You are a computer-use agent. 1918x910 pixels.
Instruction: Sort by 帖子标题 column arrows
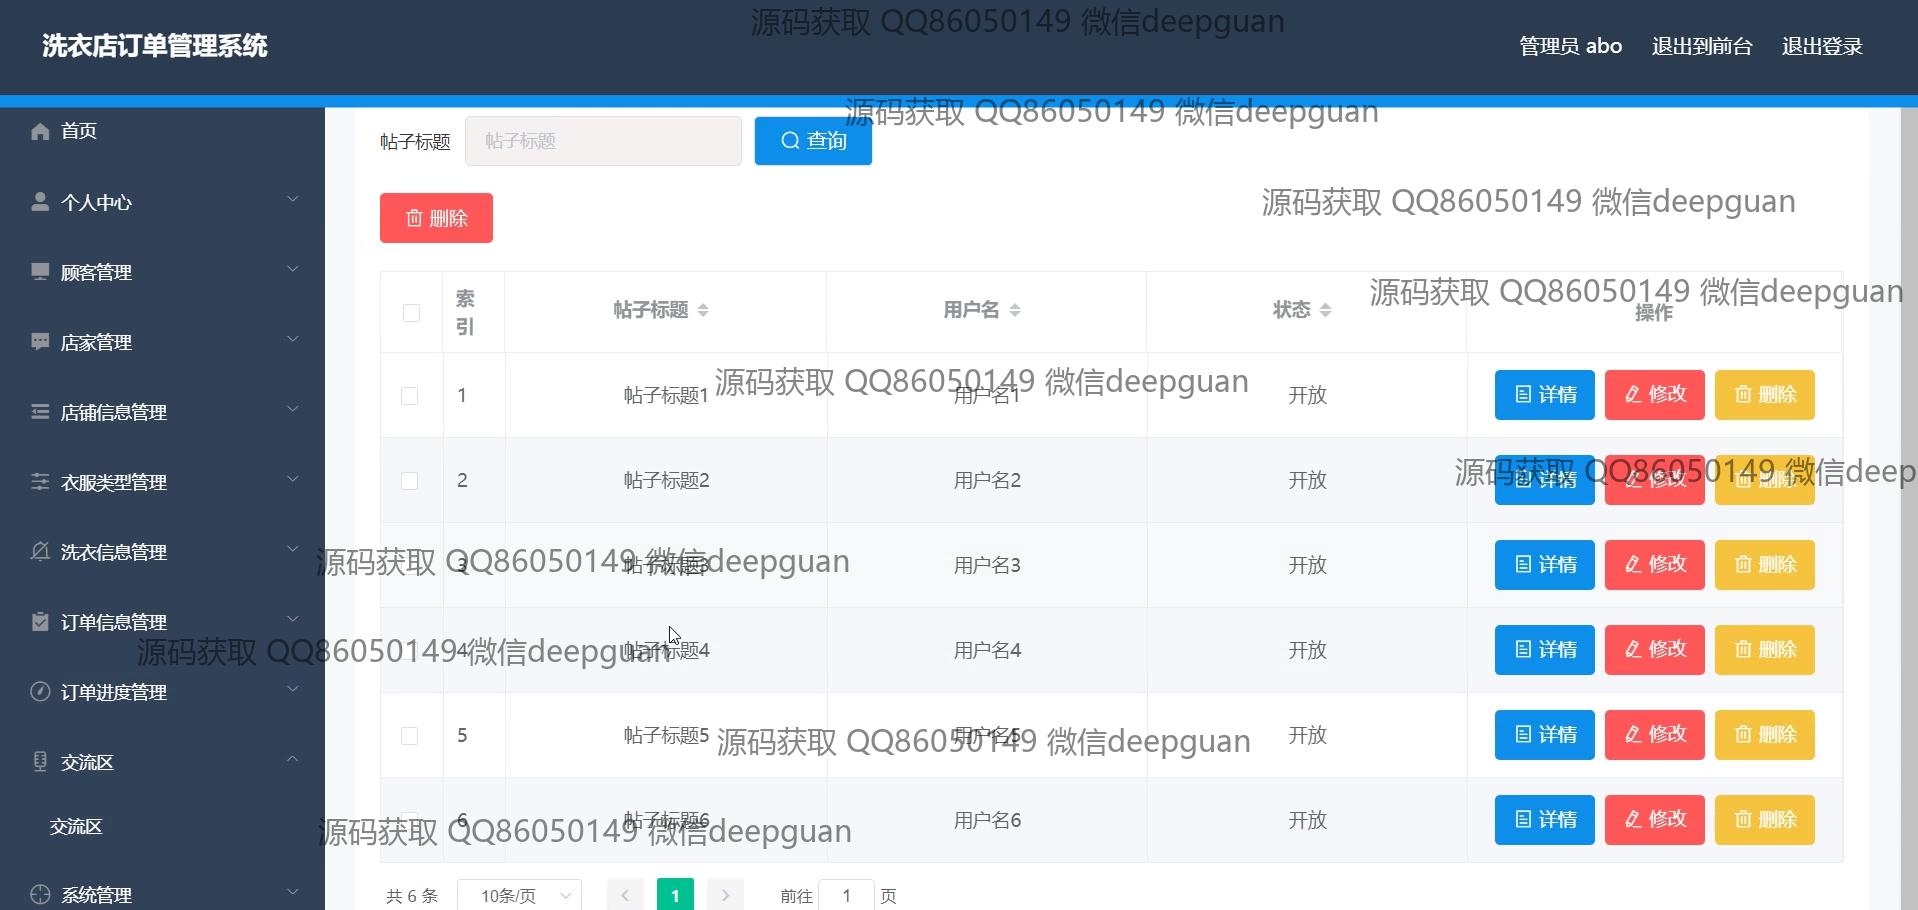(x=703, y=311)
